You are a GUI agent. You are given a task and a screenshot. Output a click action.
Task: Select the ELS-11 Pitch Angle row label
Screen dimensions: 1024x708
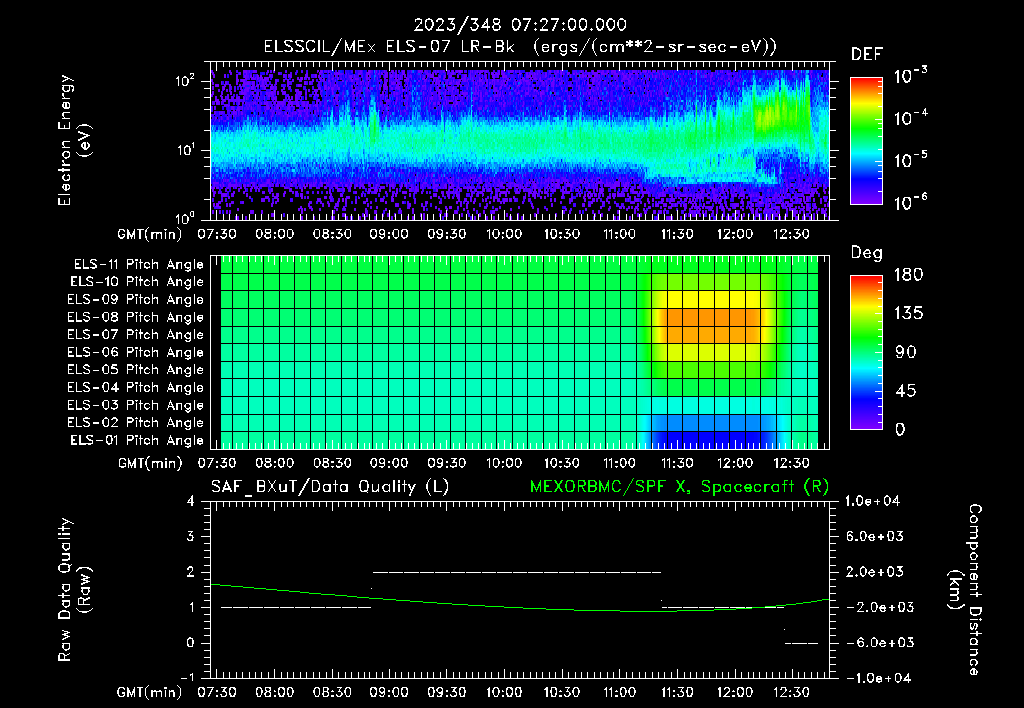(x=138, y=265)
